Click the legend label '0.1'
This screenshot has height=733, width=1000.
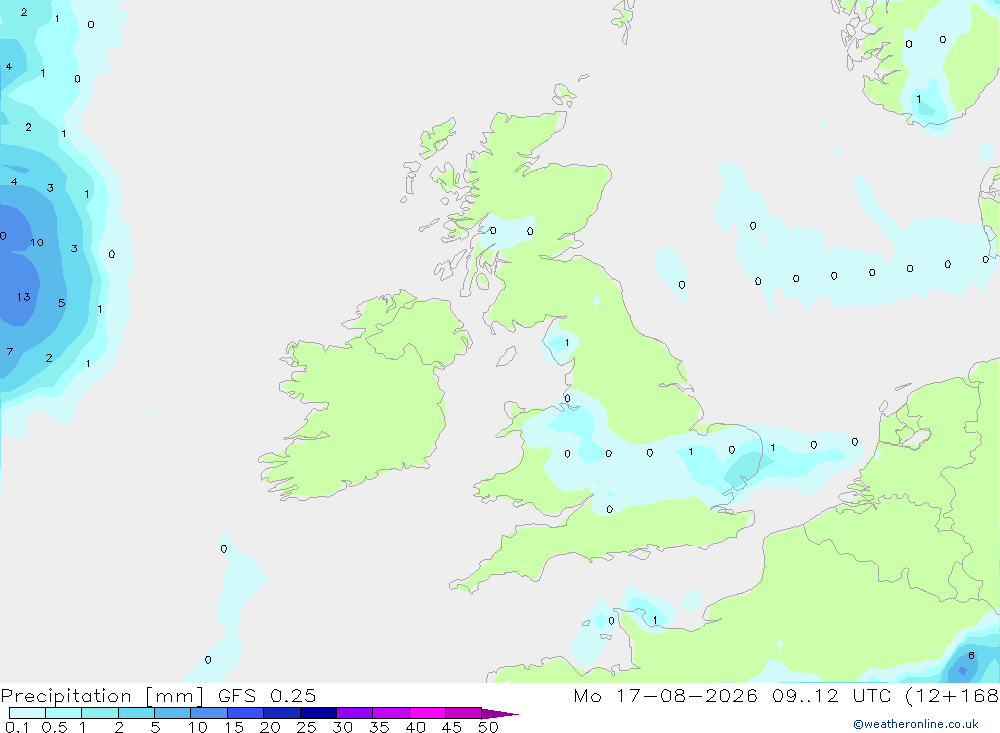click(17, 727)
